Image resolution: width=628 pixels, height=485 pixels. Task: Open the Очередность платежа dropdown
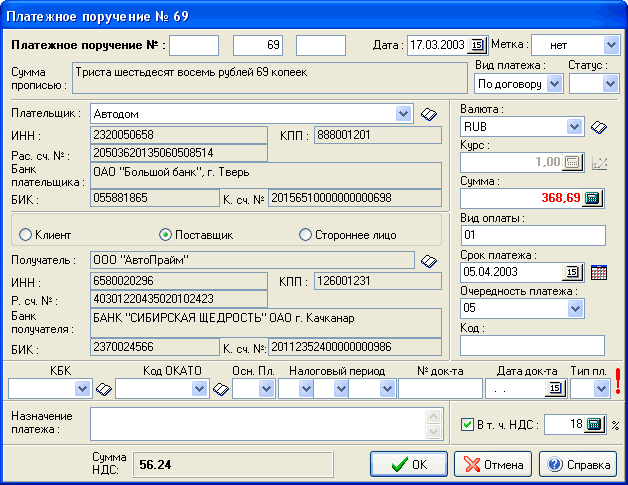575,309
